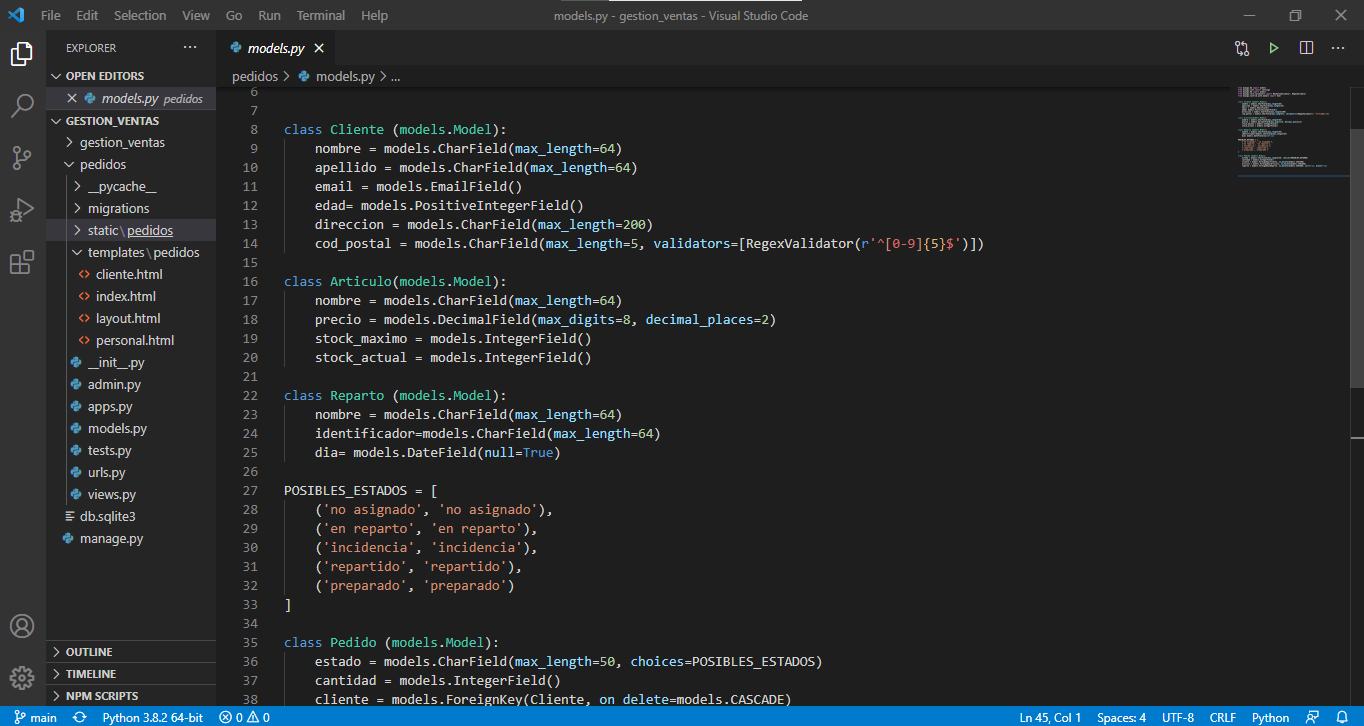Open the Search view in activity bar

22,106
